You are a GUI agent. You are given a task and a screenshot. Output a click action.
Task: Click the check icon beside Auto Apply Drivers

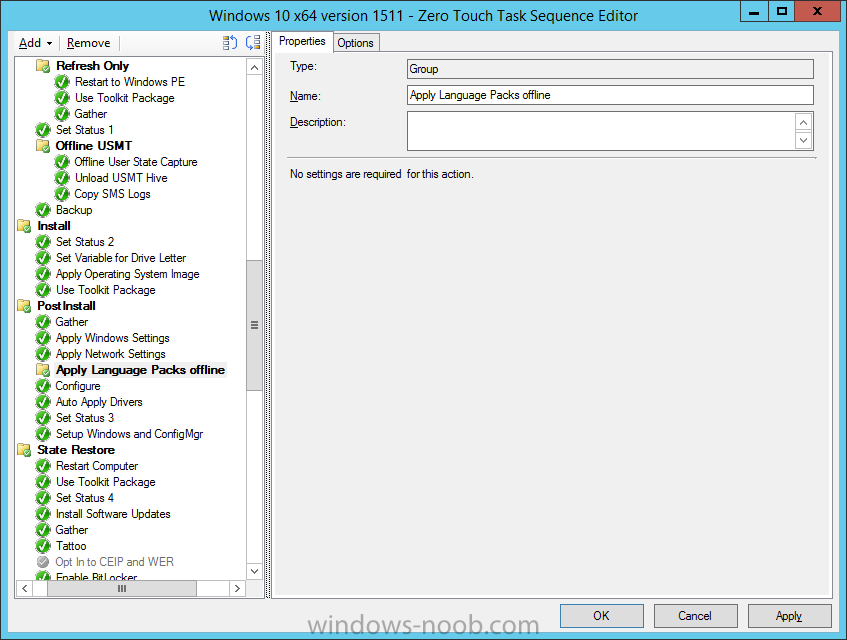(43, 402)
